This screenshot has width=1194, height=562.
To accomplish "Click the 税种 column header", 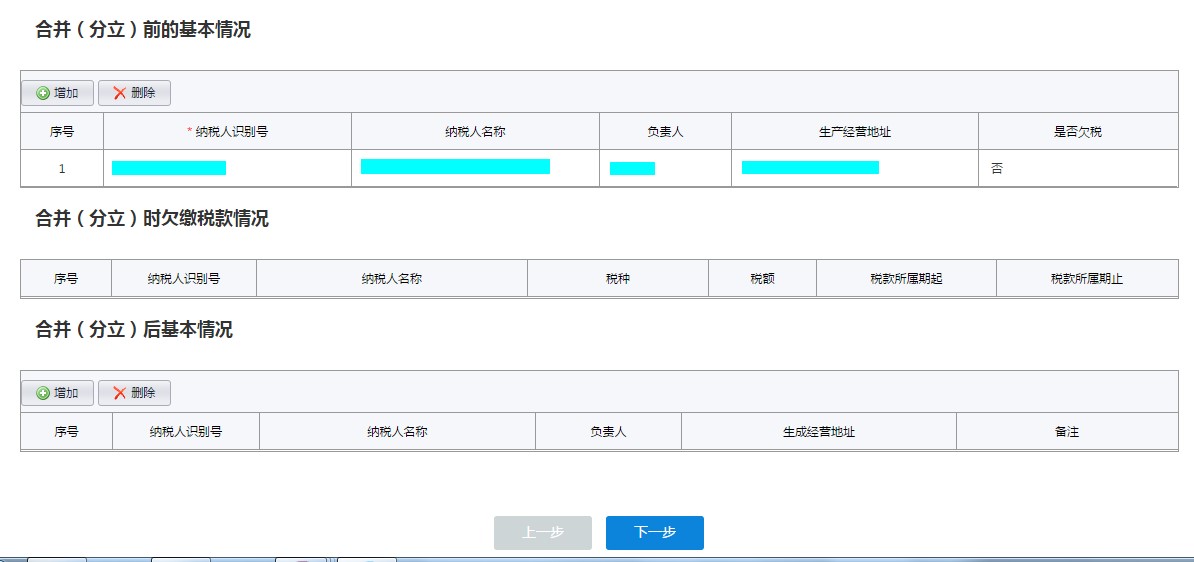I will [x=618, y=279].
